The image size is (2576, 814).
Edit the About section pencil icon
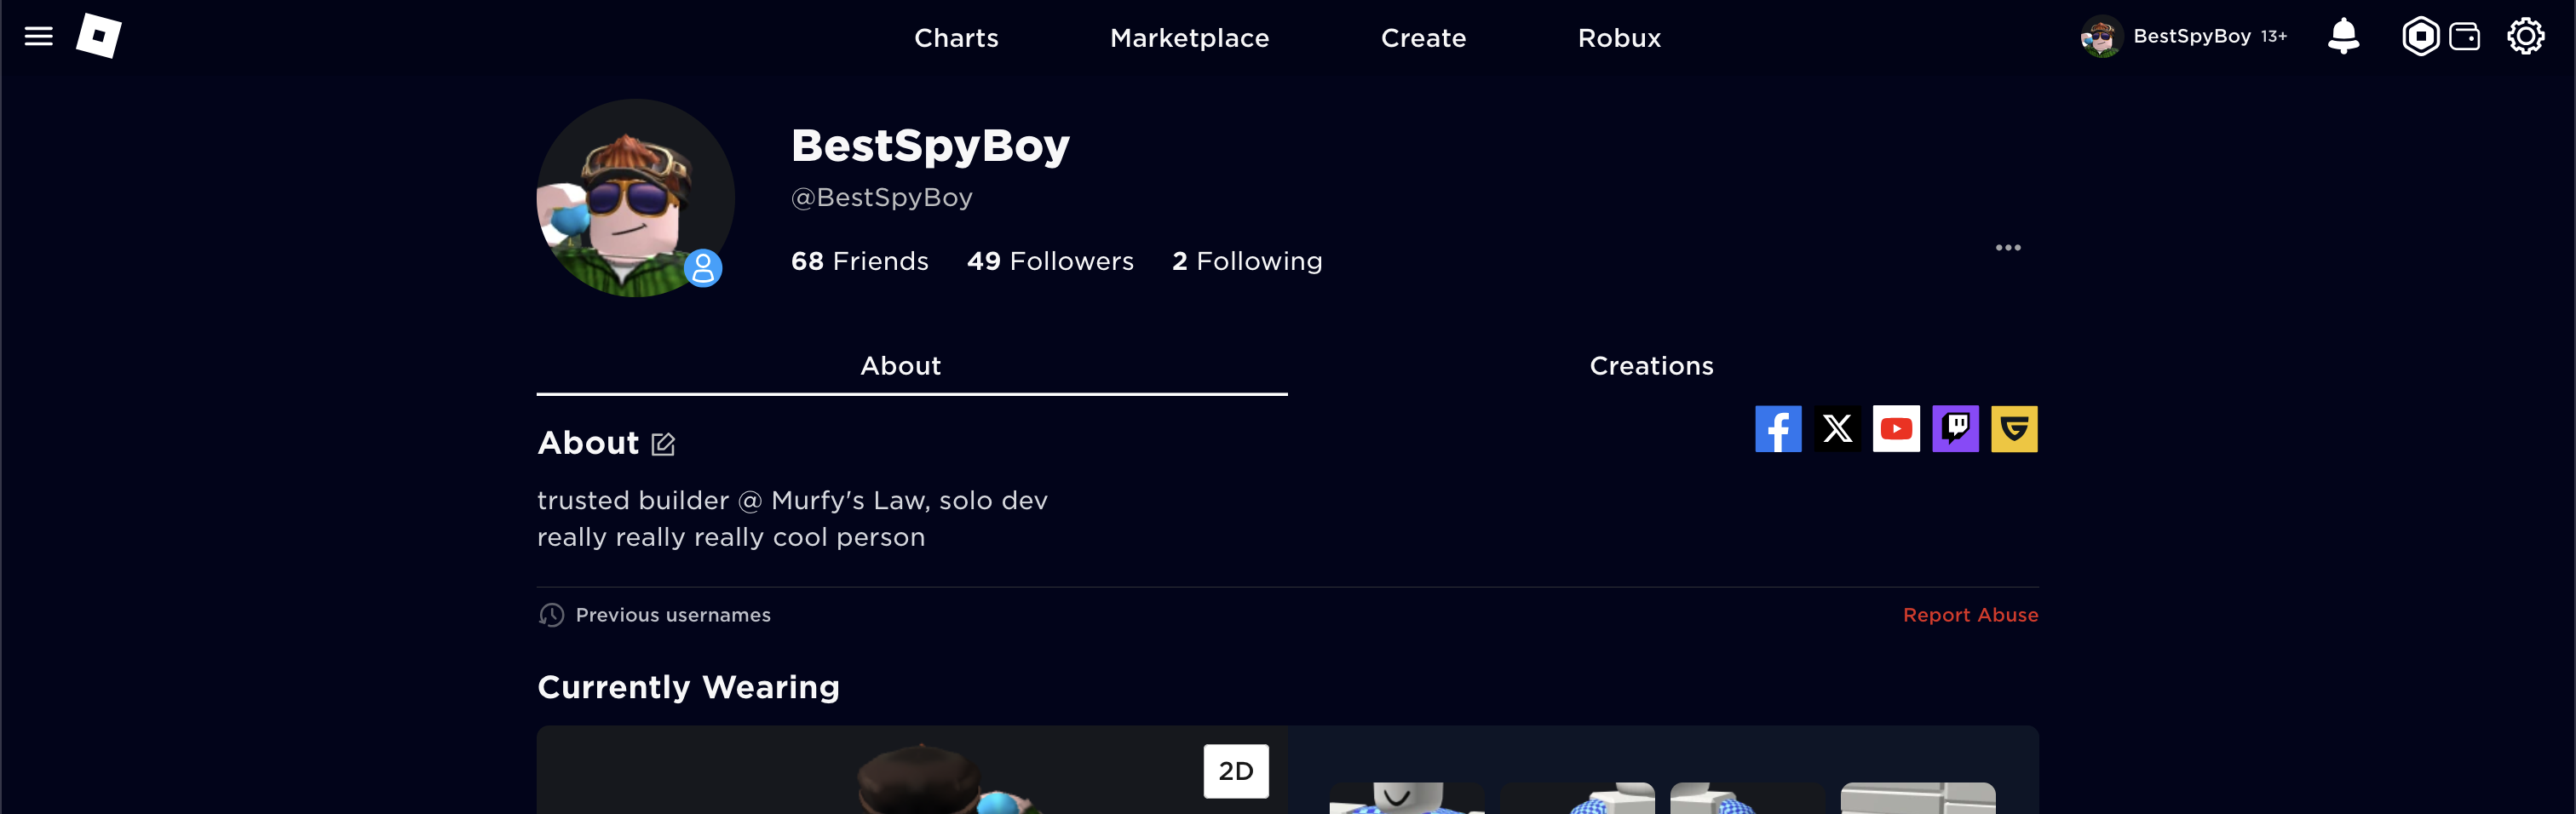tap(663, 444)
